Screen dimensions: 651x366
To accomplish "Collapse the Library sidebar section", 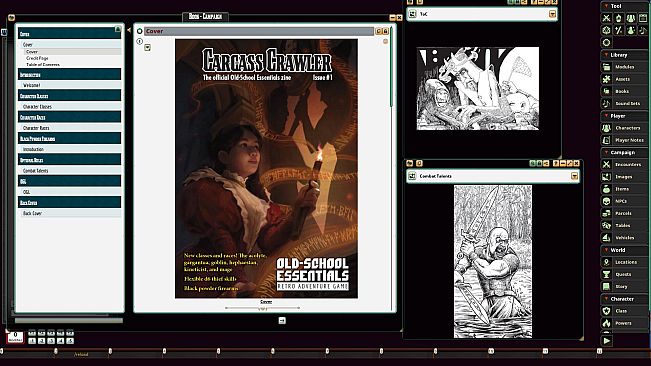I will click(624, 55).
